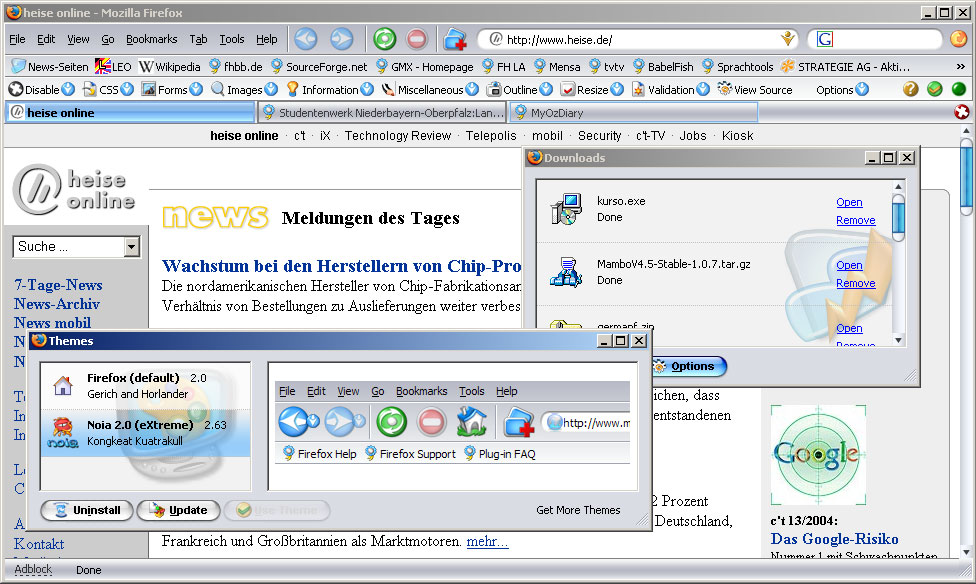Click the yellow question mark help icon
This screenshot has width=976, height=584.
coord(910,89)
